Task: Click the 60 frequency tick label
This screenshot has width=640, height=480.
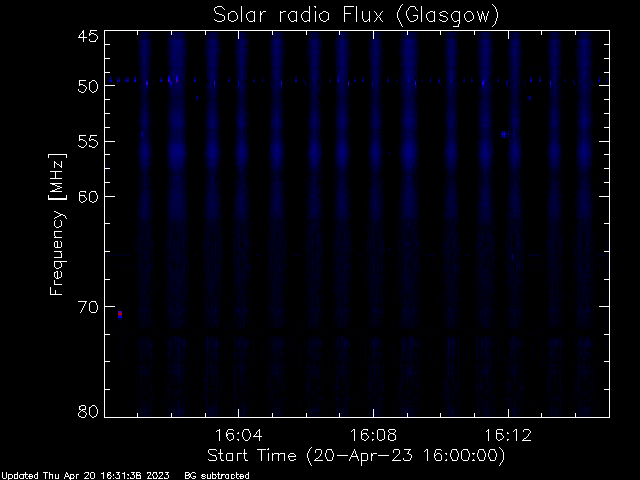Action: (x=88, y=197)
